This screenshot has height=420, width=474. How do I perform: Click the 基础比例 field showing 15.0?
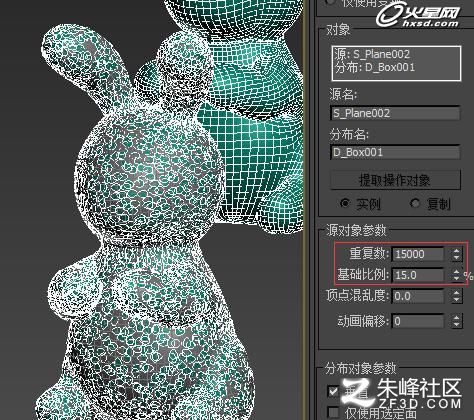pos(418,275)
